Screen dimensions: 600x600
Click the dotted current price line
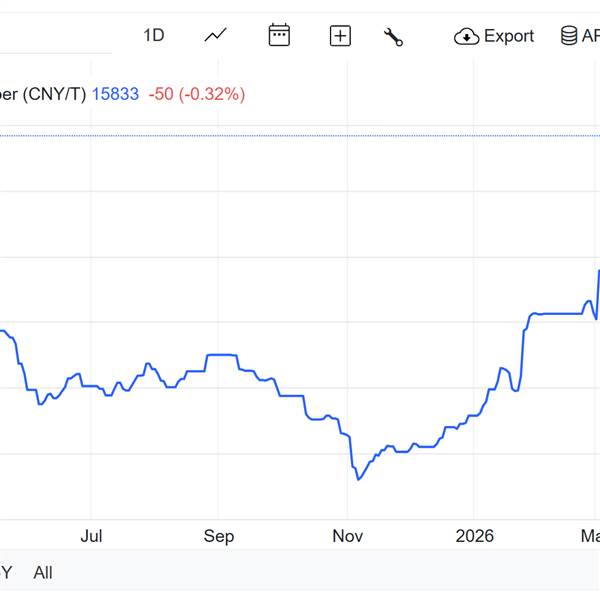tap(300, 135)
